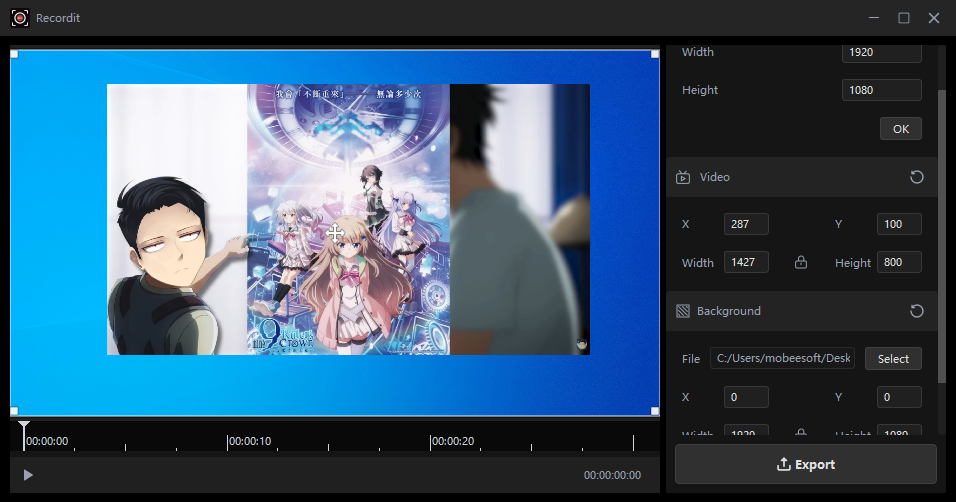Export the recording
The width and height of the screenshot is (956, 502).
coord(805,464)
